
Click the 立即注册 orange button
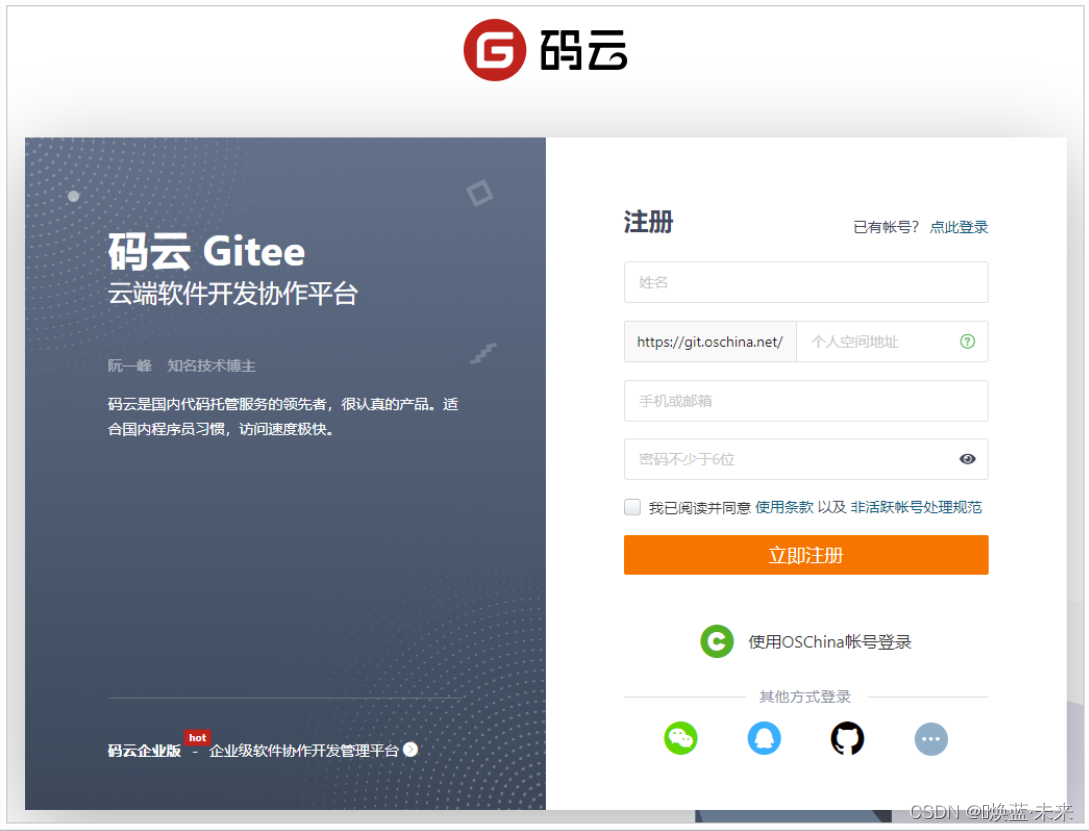tap(806, 555)
